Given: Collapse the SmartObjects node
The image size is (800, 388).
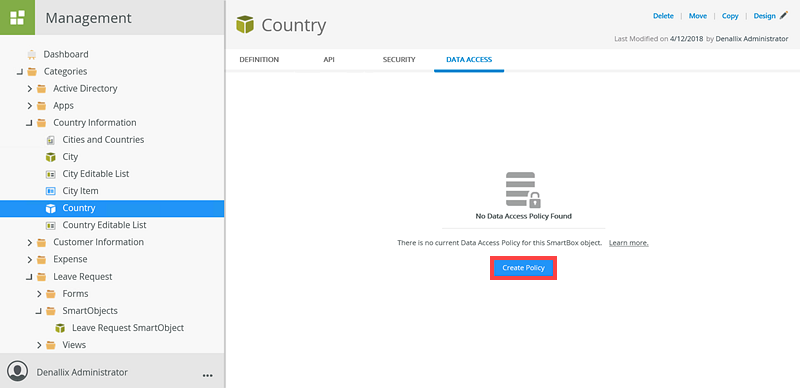Looking at the screenshot, I should pos(38,311).
